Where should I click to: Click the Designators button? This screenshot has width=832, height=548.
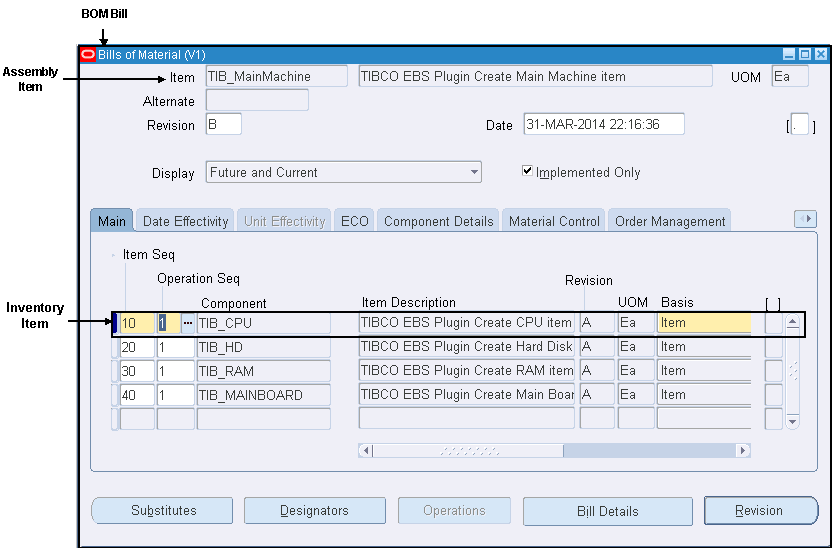(x=315, y=510)
